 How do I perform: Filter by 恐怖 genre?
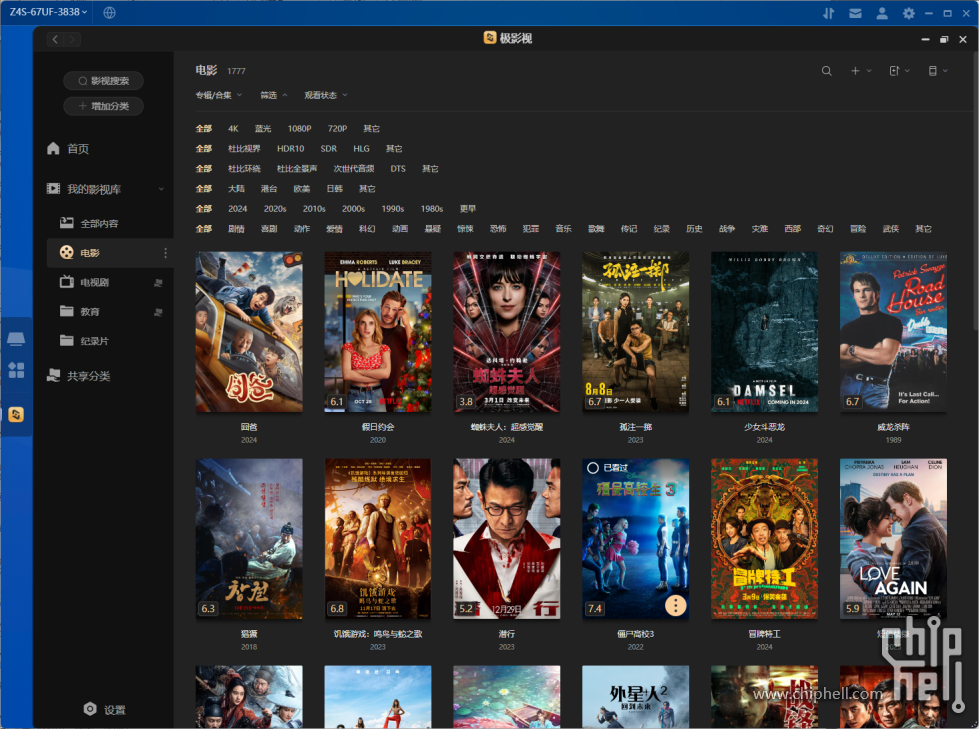pos(498,228)
